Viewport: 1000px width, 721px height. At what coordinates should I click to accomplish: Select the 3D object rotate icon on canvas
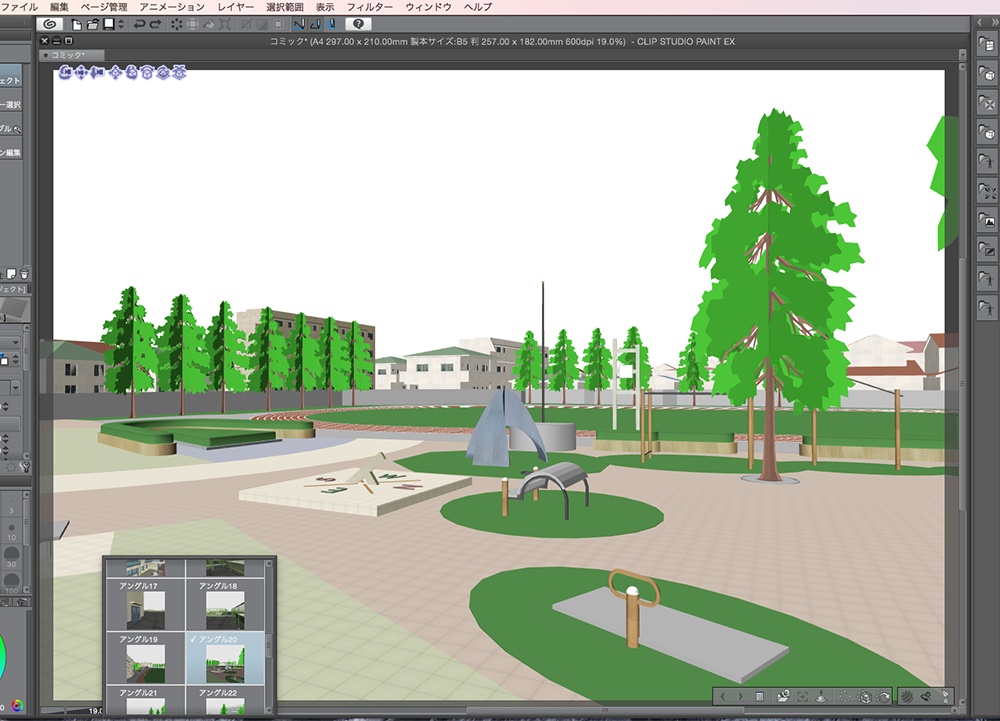(131, 73)
